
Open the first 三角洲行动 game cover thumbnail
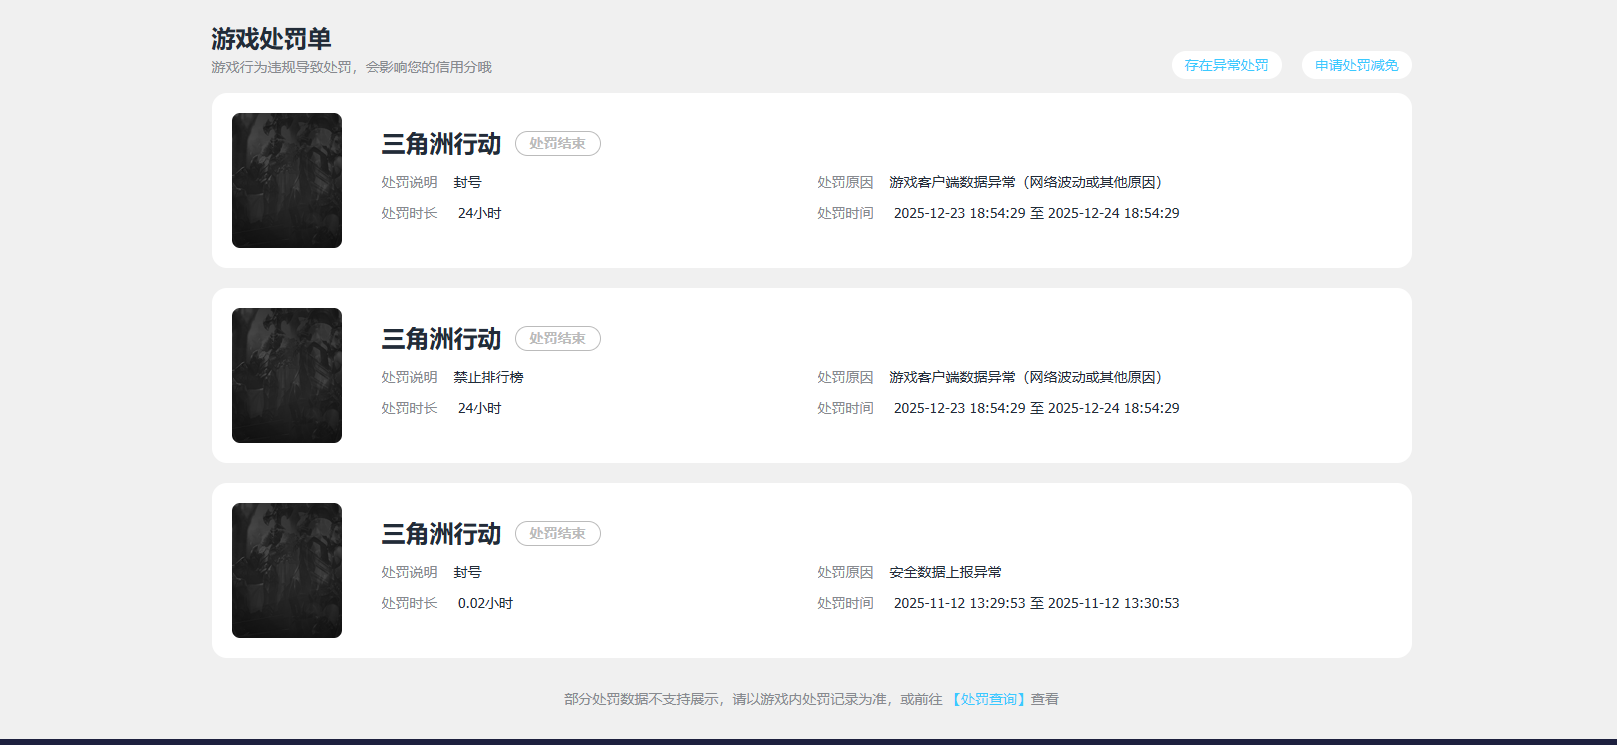pyautogui.click(x=287, y=180)
